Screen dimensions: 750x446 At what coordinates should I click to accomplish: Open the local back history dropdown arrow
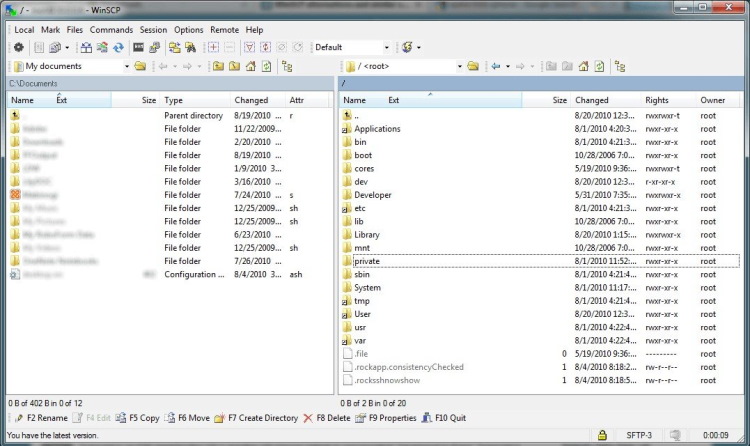pos(175,66)
